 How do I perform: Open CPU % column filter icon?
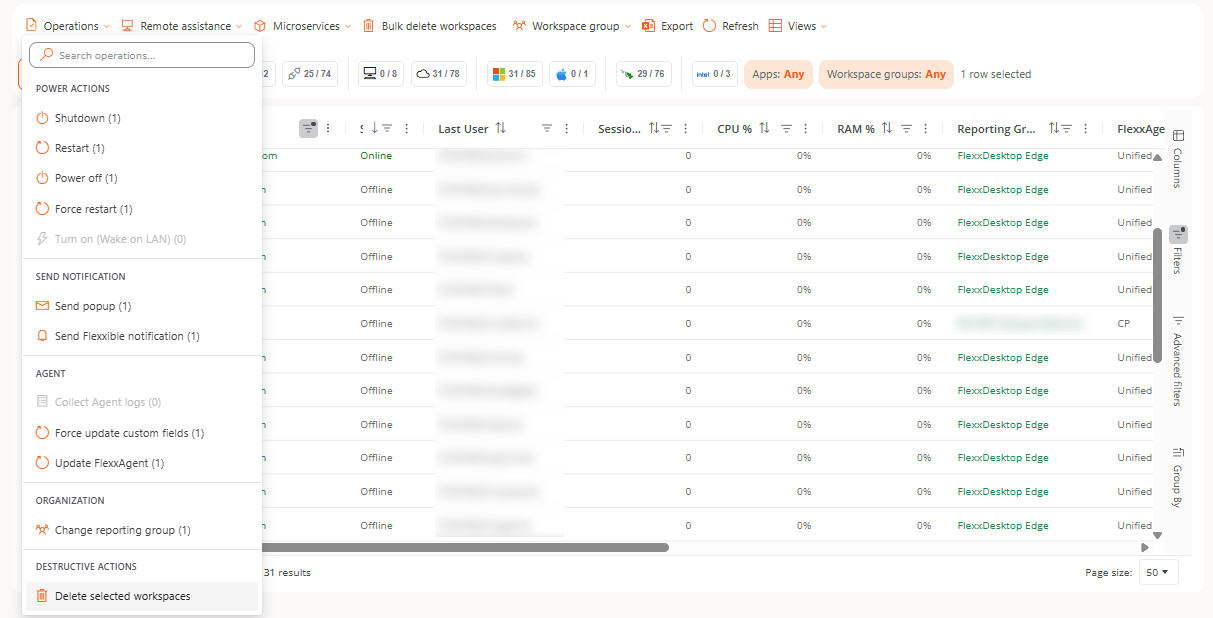click(x=786, y=129)
